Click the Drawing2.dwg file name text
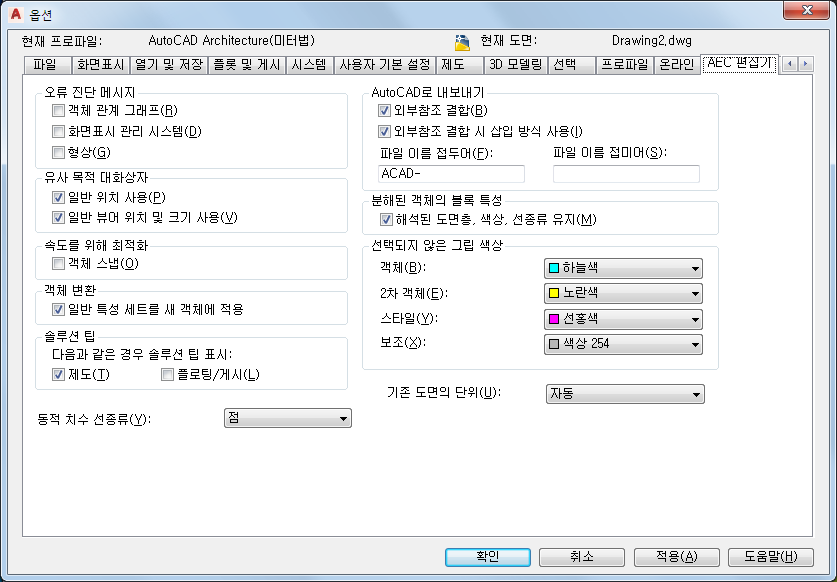 [x=652, y=41]
